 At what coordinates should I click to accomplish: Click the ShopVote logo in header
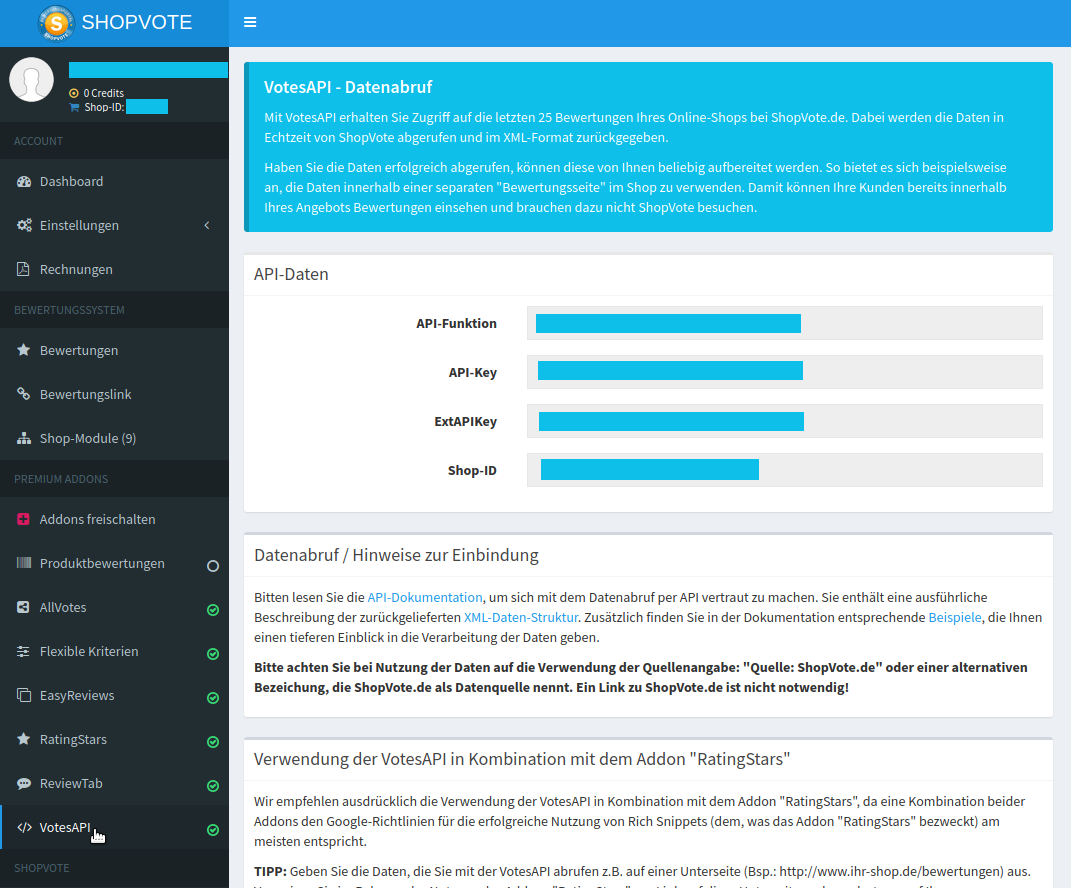click(x=56, y=23)
